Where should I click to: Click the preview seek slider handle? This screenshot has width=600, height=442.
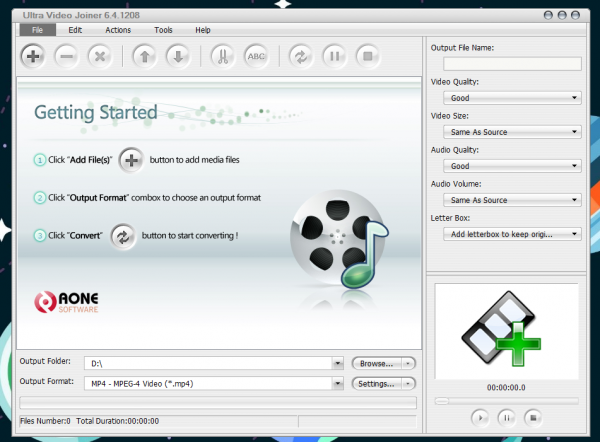point(442,401)
